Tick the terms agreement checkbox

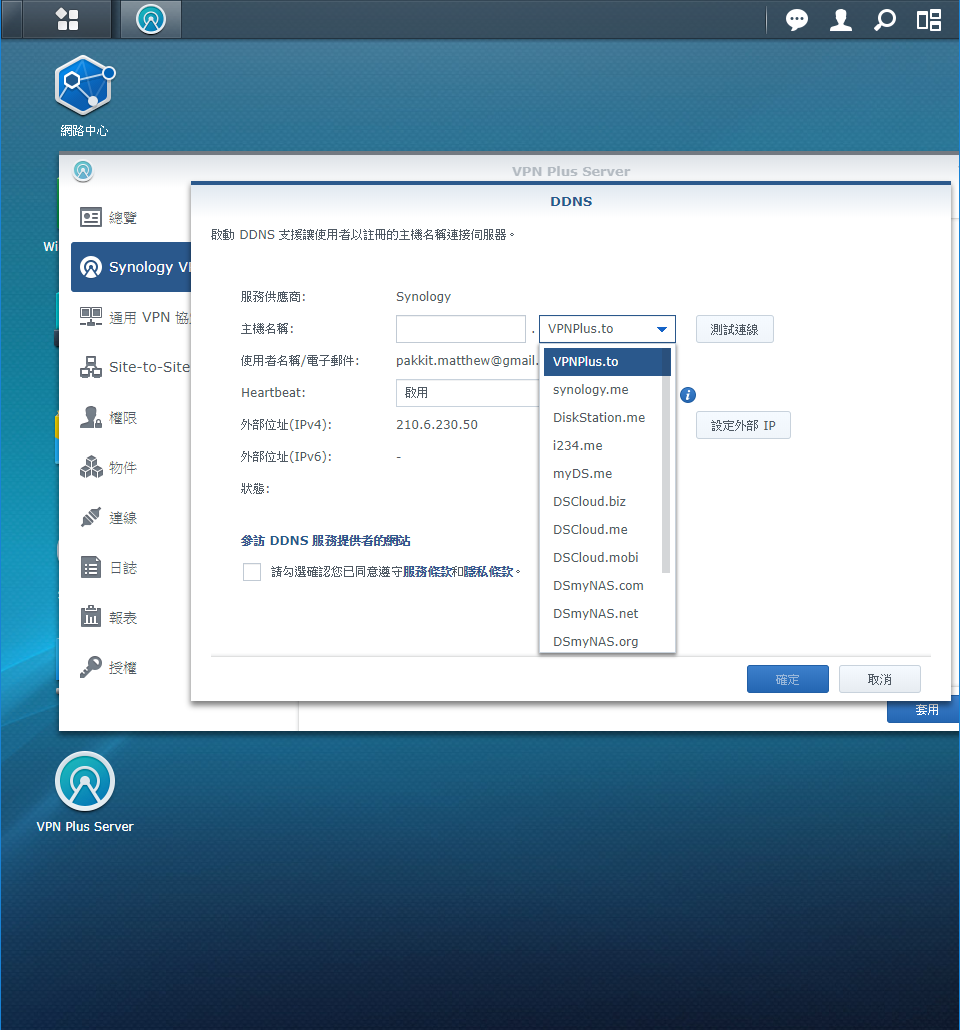pyautogui.click(x=252, y=571)
